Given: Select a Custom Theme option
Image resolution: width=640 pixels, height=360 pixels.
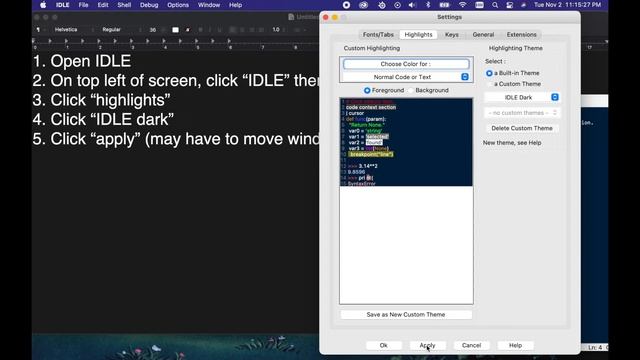Looking at the screenshot, I should (x=513, y=84).
